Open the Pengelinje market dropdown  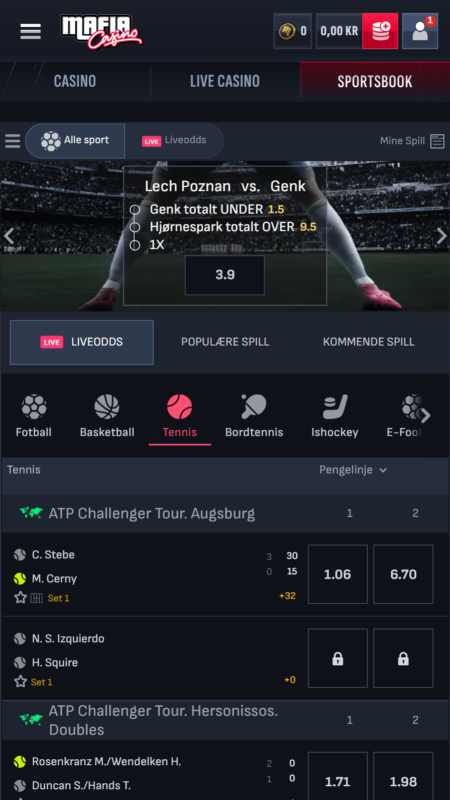(353, 470)
